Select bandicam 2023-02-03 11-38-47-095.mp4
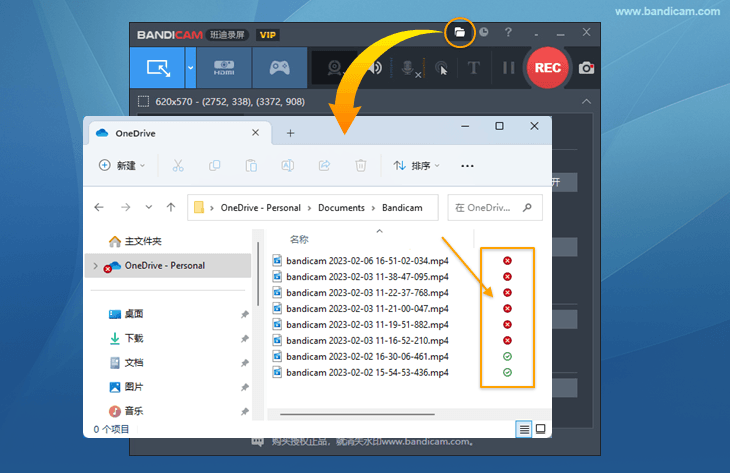The image size is (730, 473). 360,277
